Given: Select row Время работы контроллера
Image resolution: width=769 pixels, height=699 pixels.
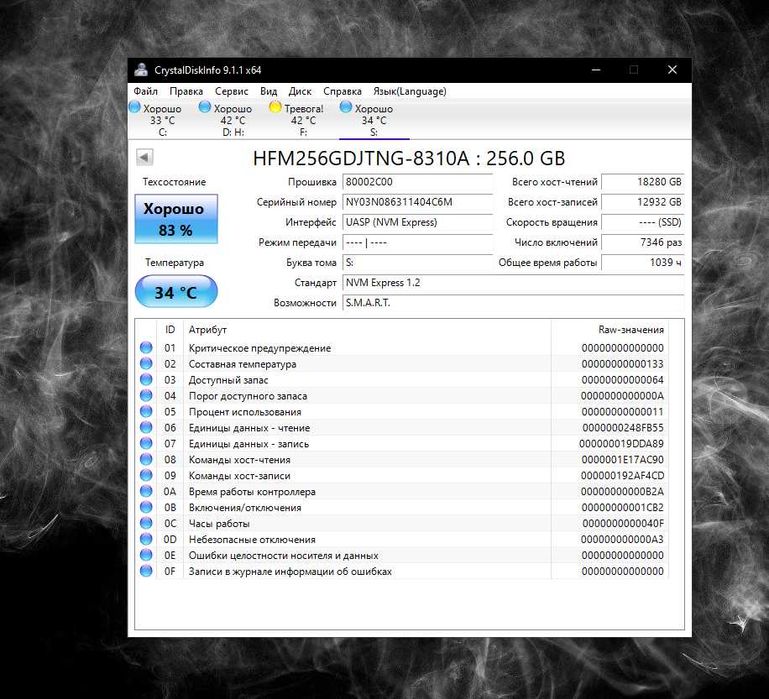Looking at the screenshot, I should (x=402, y=492).
